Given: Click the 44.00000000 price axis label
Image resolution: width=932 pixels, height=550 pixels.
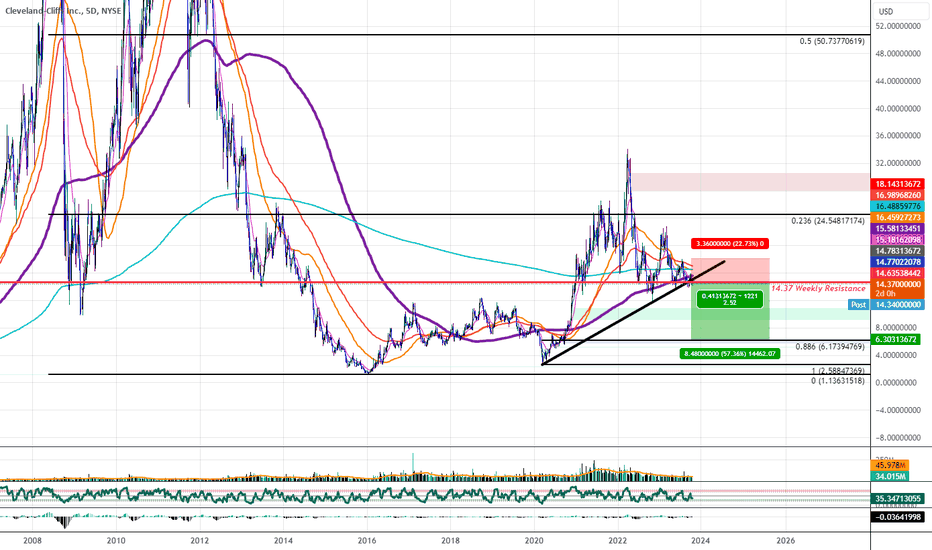Looking at the screenshot, I should 898,81.
